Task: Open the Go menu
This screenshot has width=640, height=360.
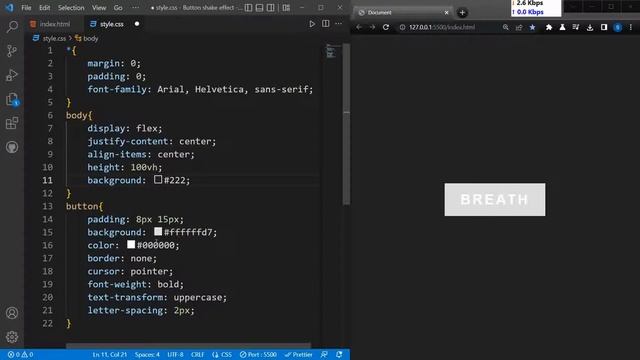Action: 118,8
